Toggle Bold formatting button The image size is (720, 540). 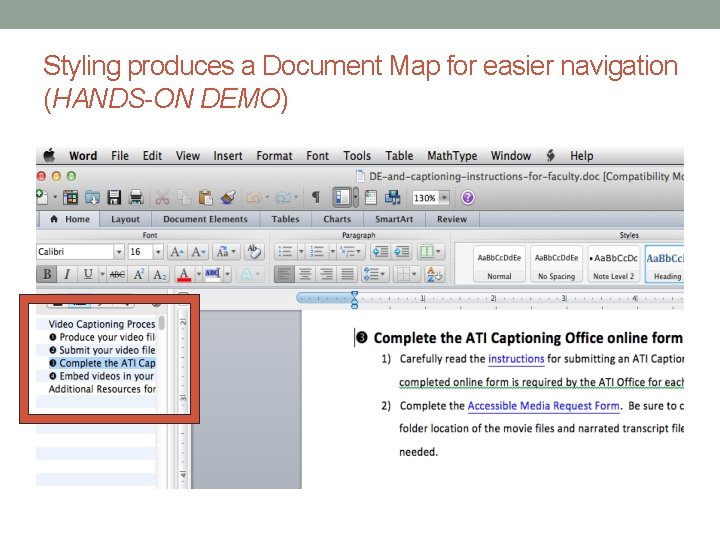[47, 275]
